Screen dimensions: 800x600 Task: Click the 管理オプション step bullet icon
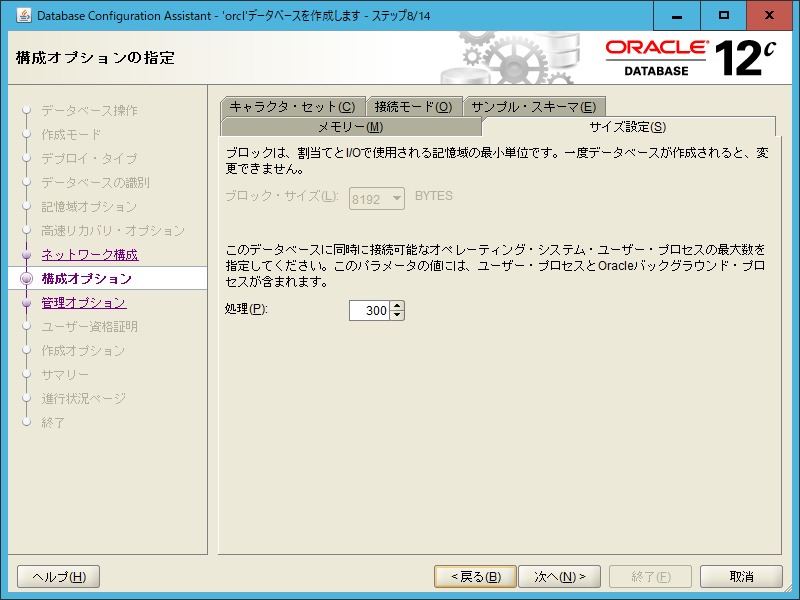[x=27, y=303]
